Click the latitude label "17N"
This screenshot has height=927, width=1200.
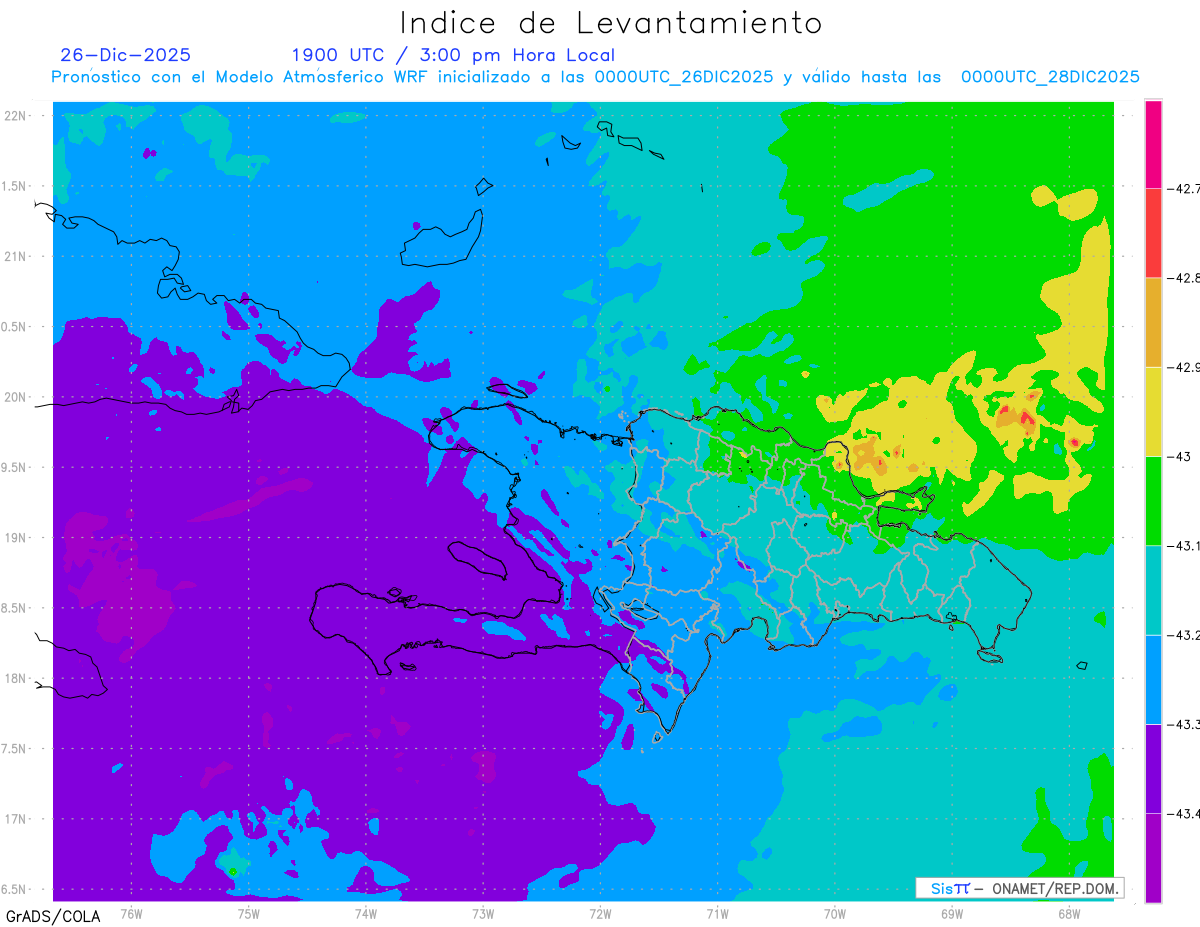pos(14,819)
